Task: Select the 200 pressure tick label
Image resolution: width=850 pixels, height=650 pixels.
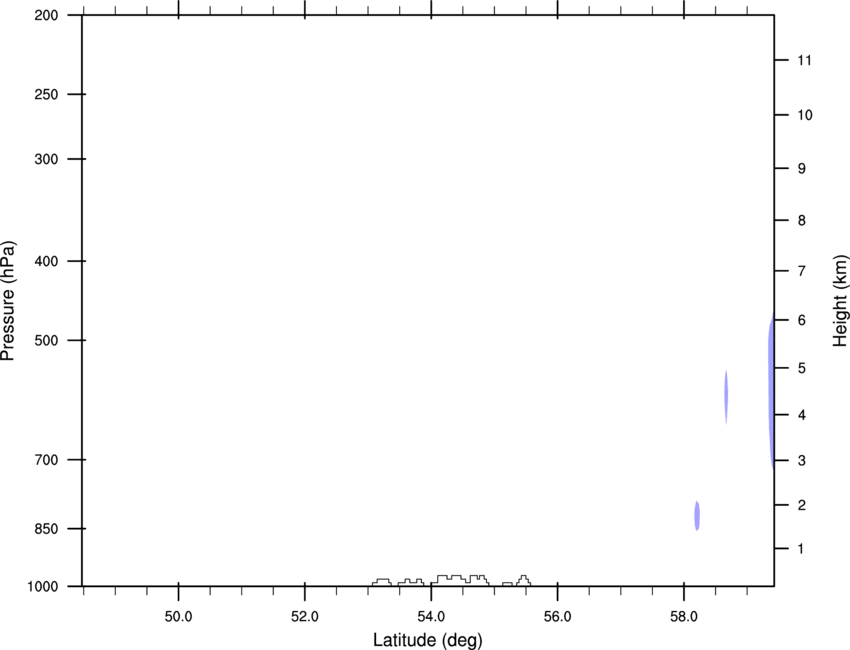Action: point(46,15)
